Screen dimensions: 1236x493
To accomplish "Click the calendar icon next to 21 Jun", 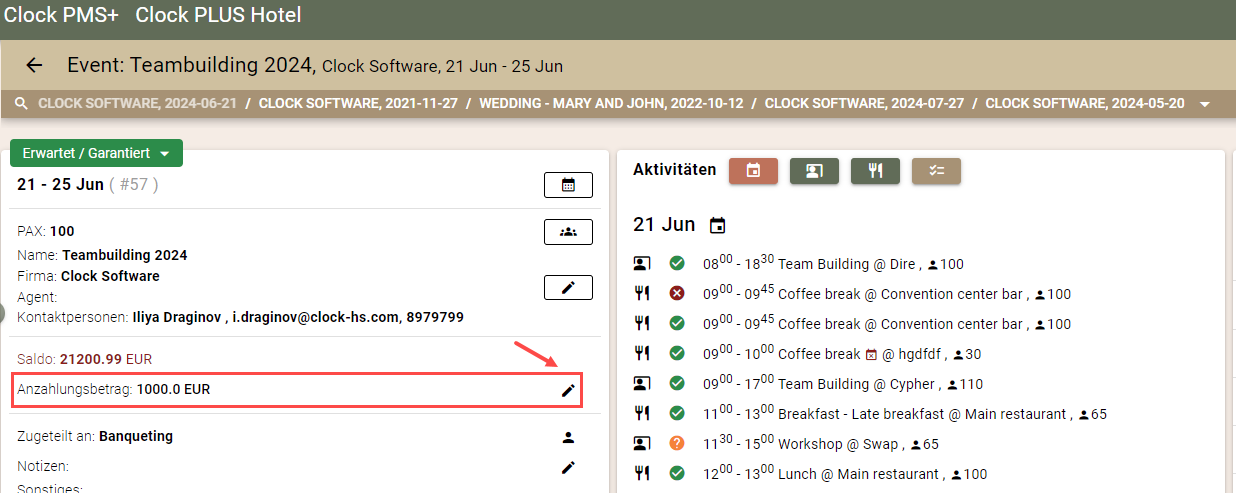I will [x=717, y=225].
